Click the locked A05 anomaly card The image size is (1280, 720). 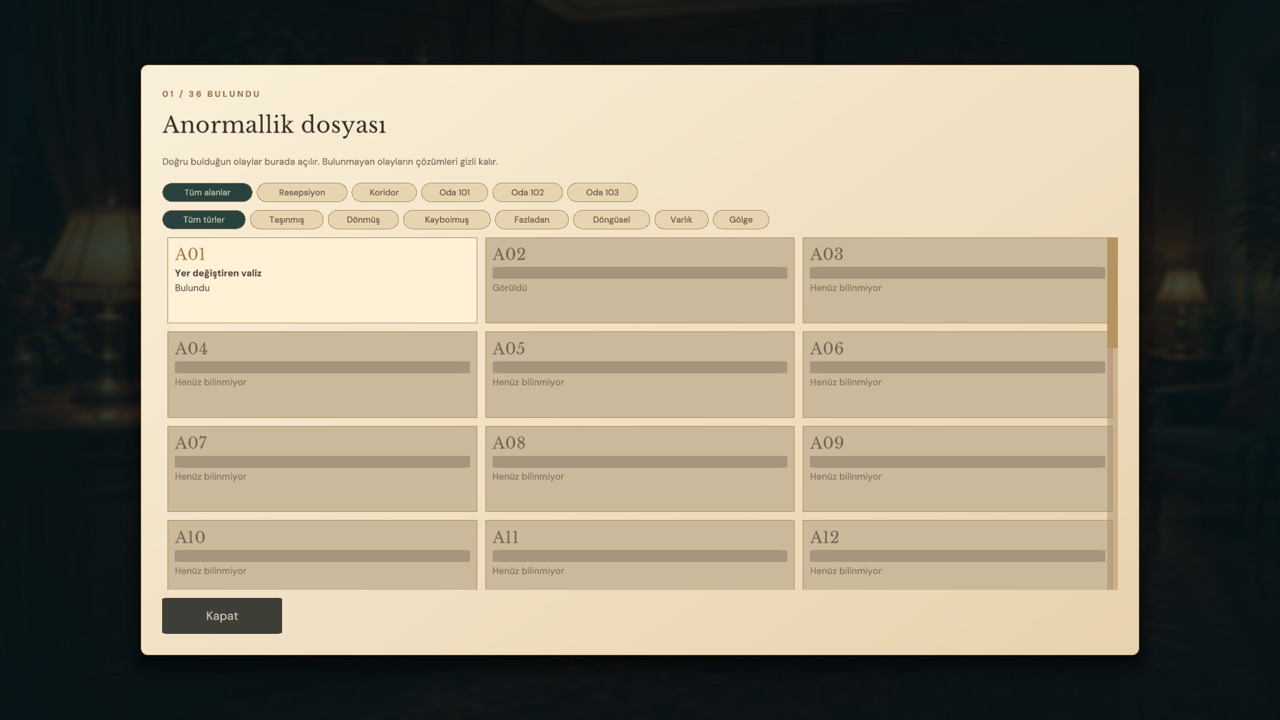pyautogui.click(x=640, y=374)
